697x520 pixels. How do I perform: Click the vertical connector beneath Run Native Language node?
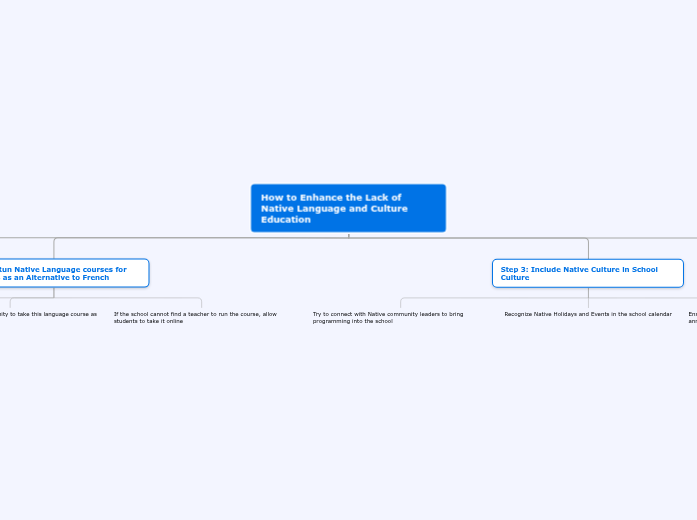tap(54, 292)
